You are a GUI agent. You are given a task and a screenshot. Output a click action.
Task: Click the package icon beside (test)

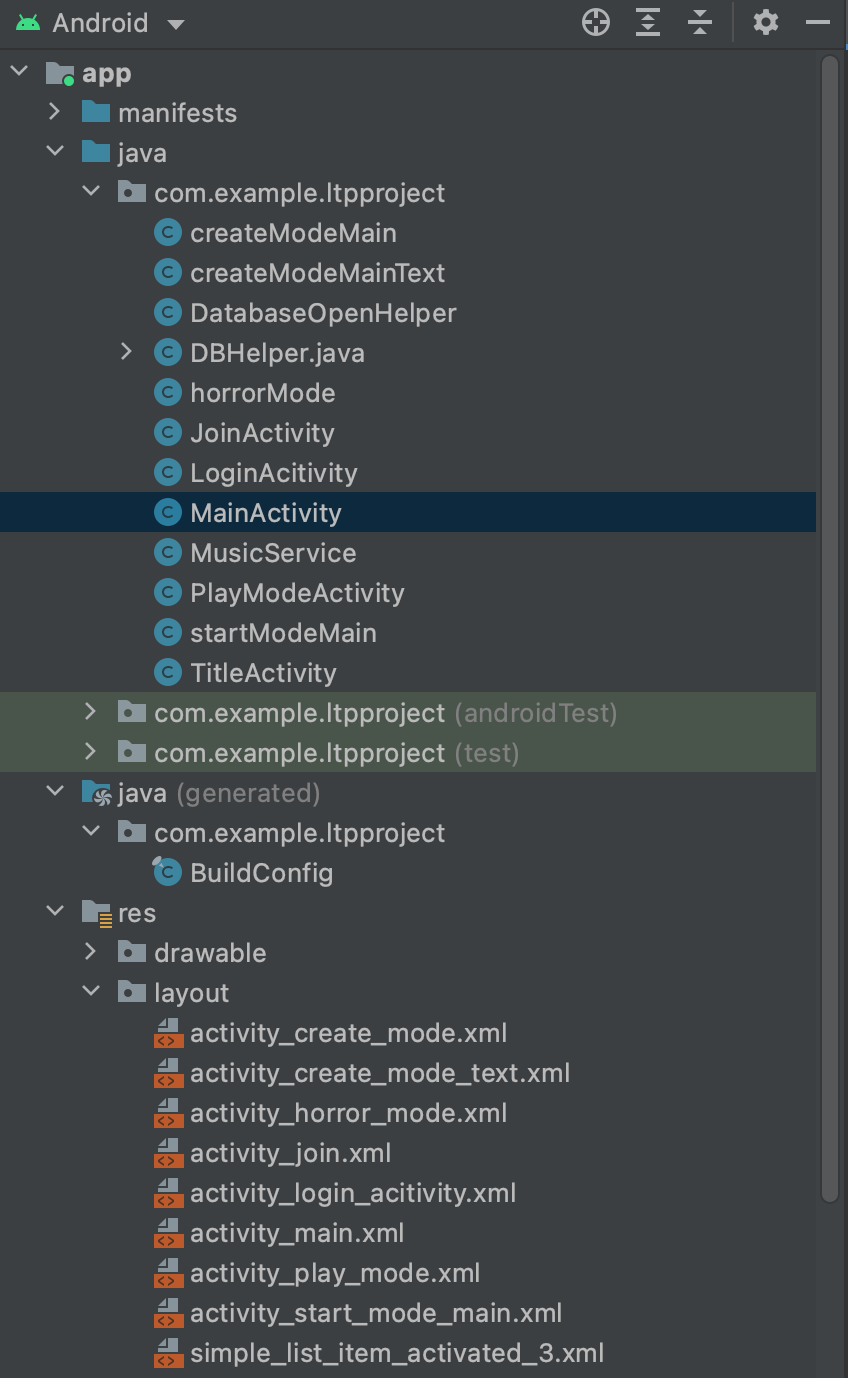[x=132, y=752]
